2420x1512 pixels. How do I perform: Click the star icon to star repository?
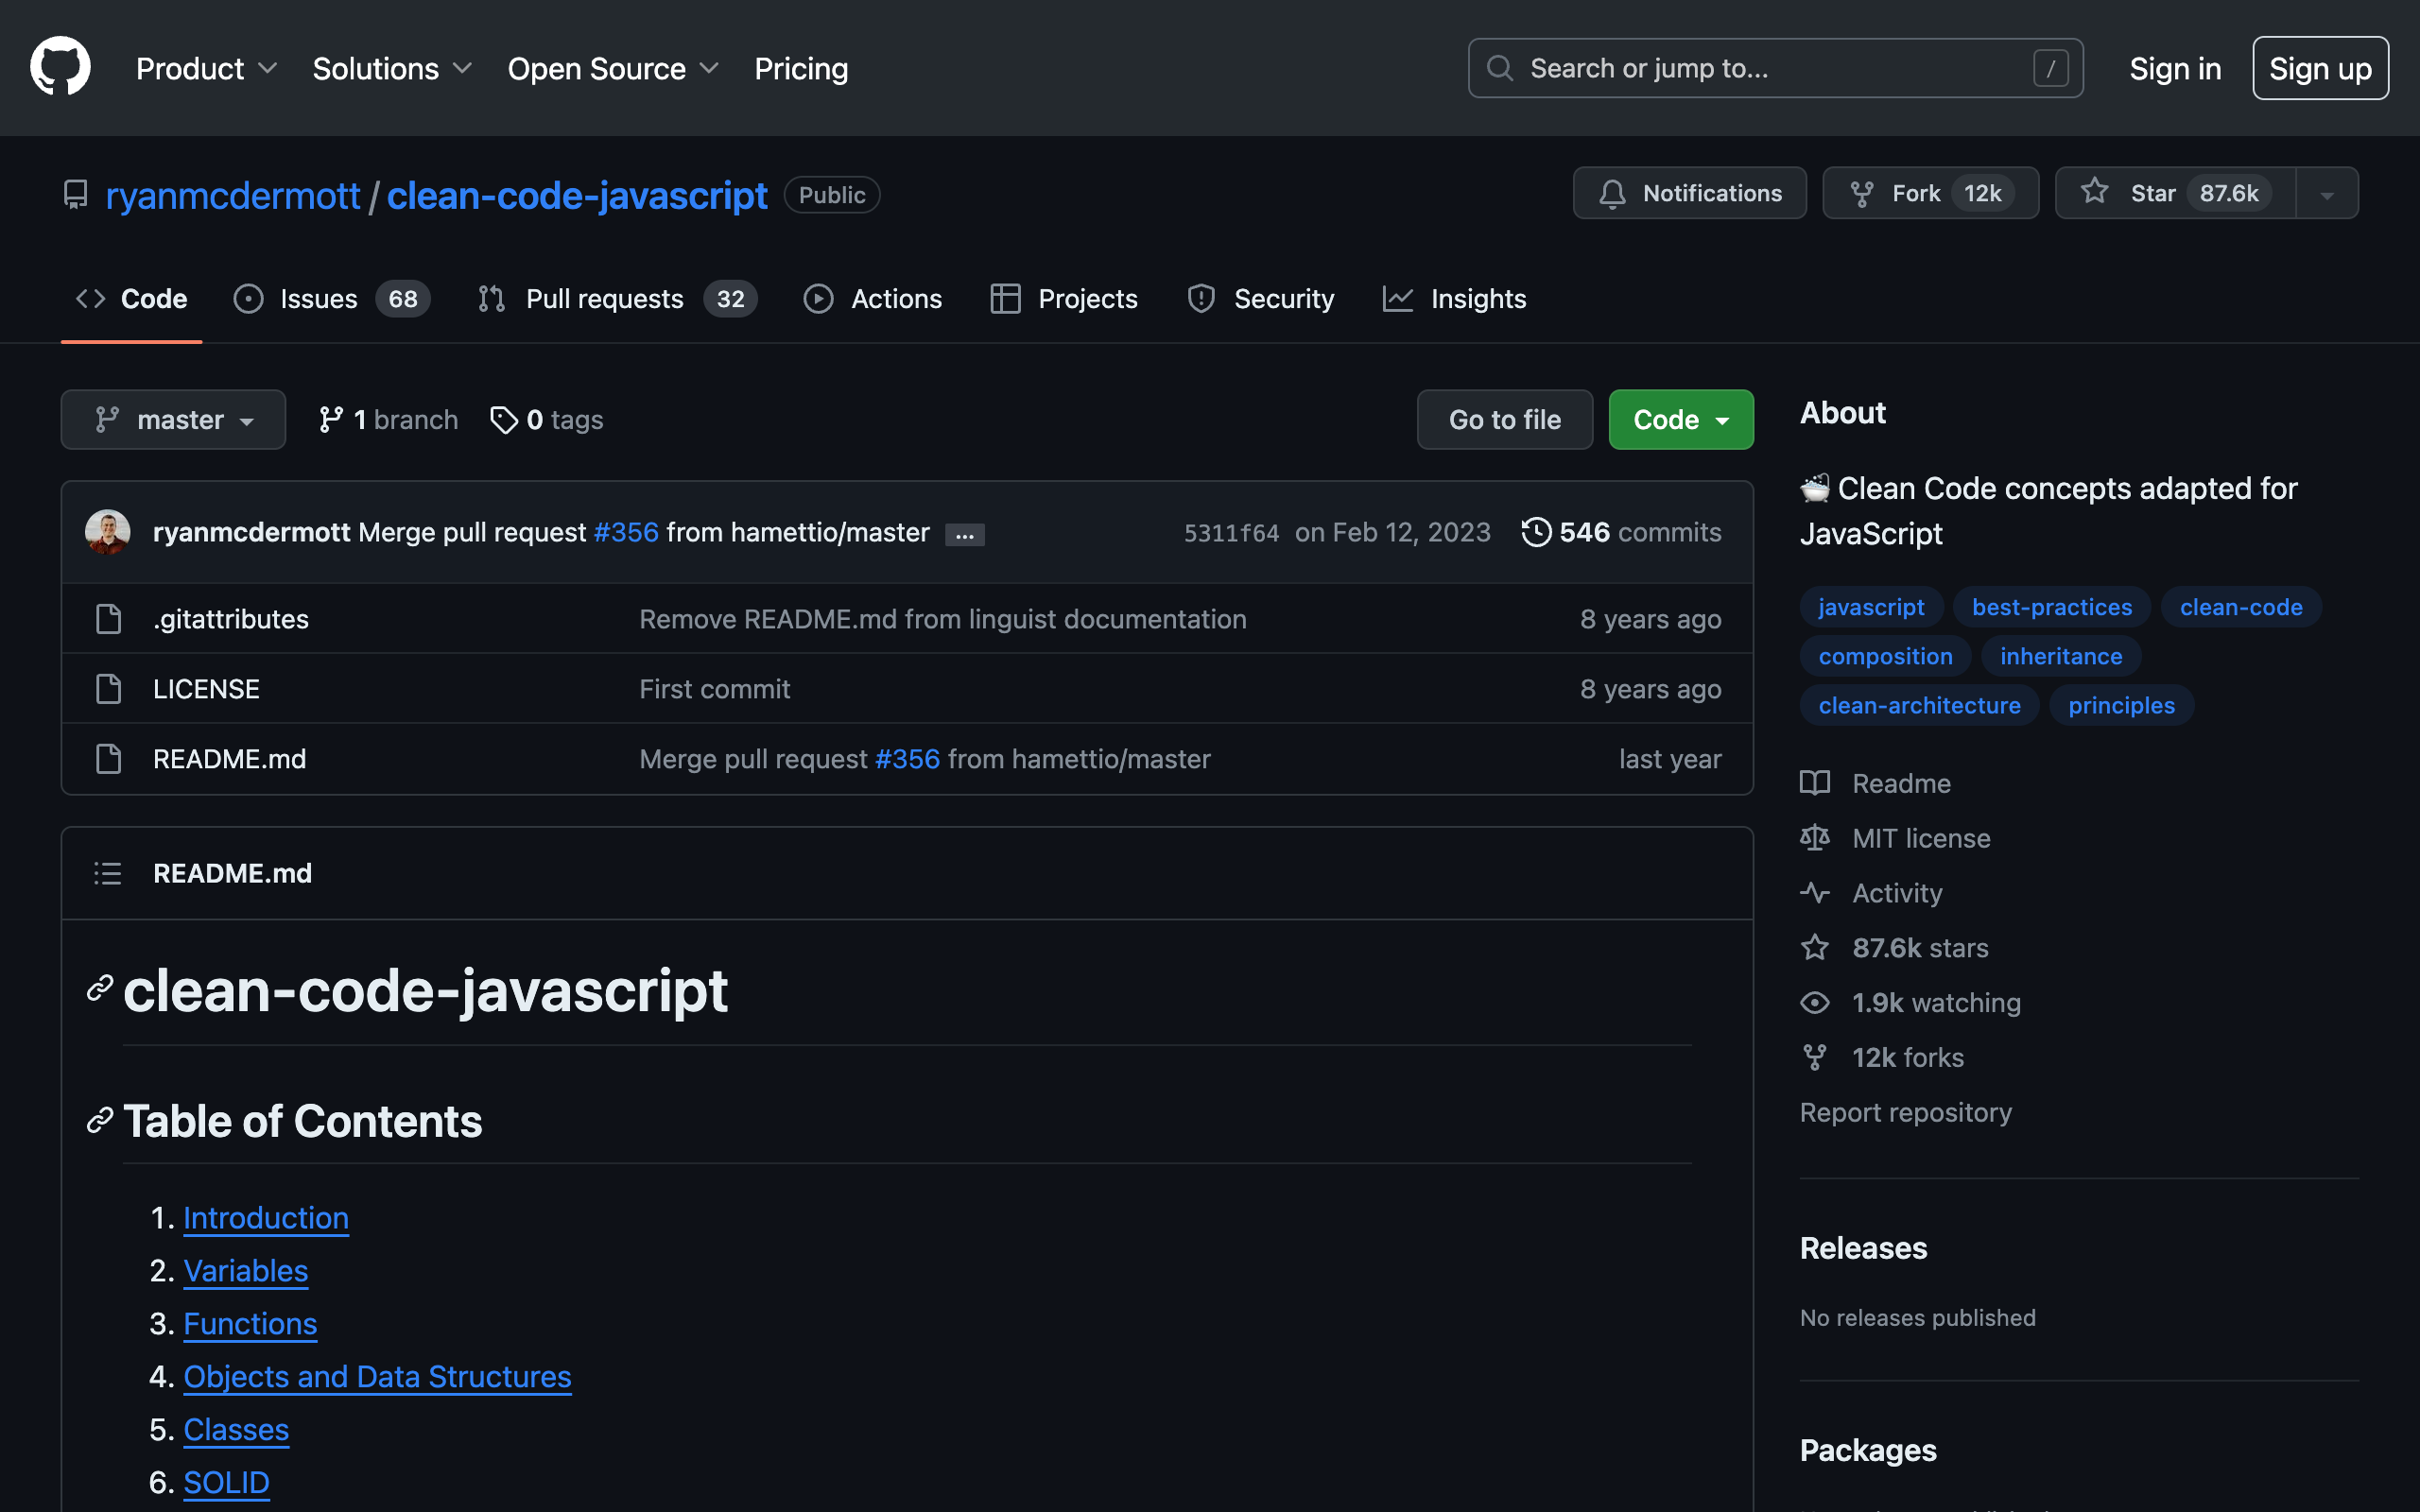tap(2094, 194)
